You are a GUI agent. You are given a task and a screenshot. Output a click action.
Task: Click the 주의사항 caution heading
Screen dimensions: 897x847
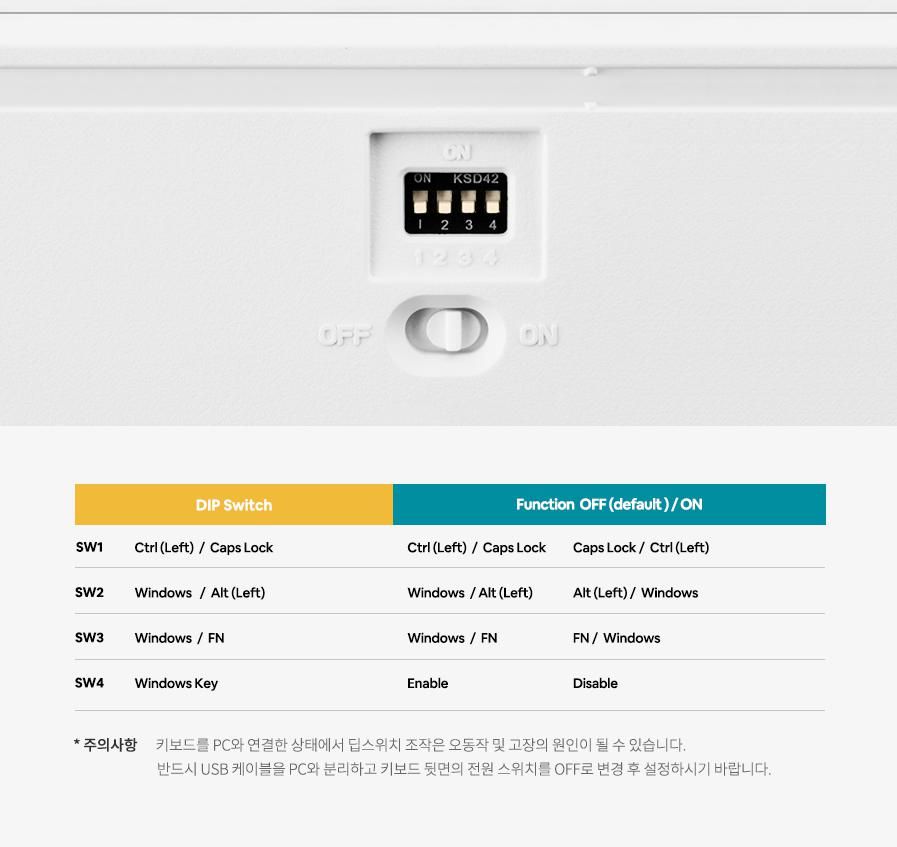pyautogui.click(x=109, y=745)
